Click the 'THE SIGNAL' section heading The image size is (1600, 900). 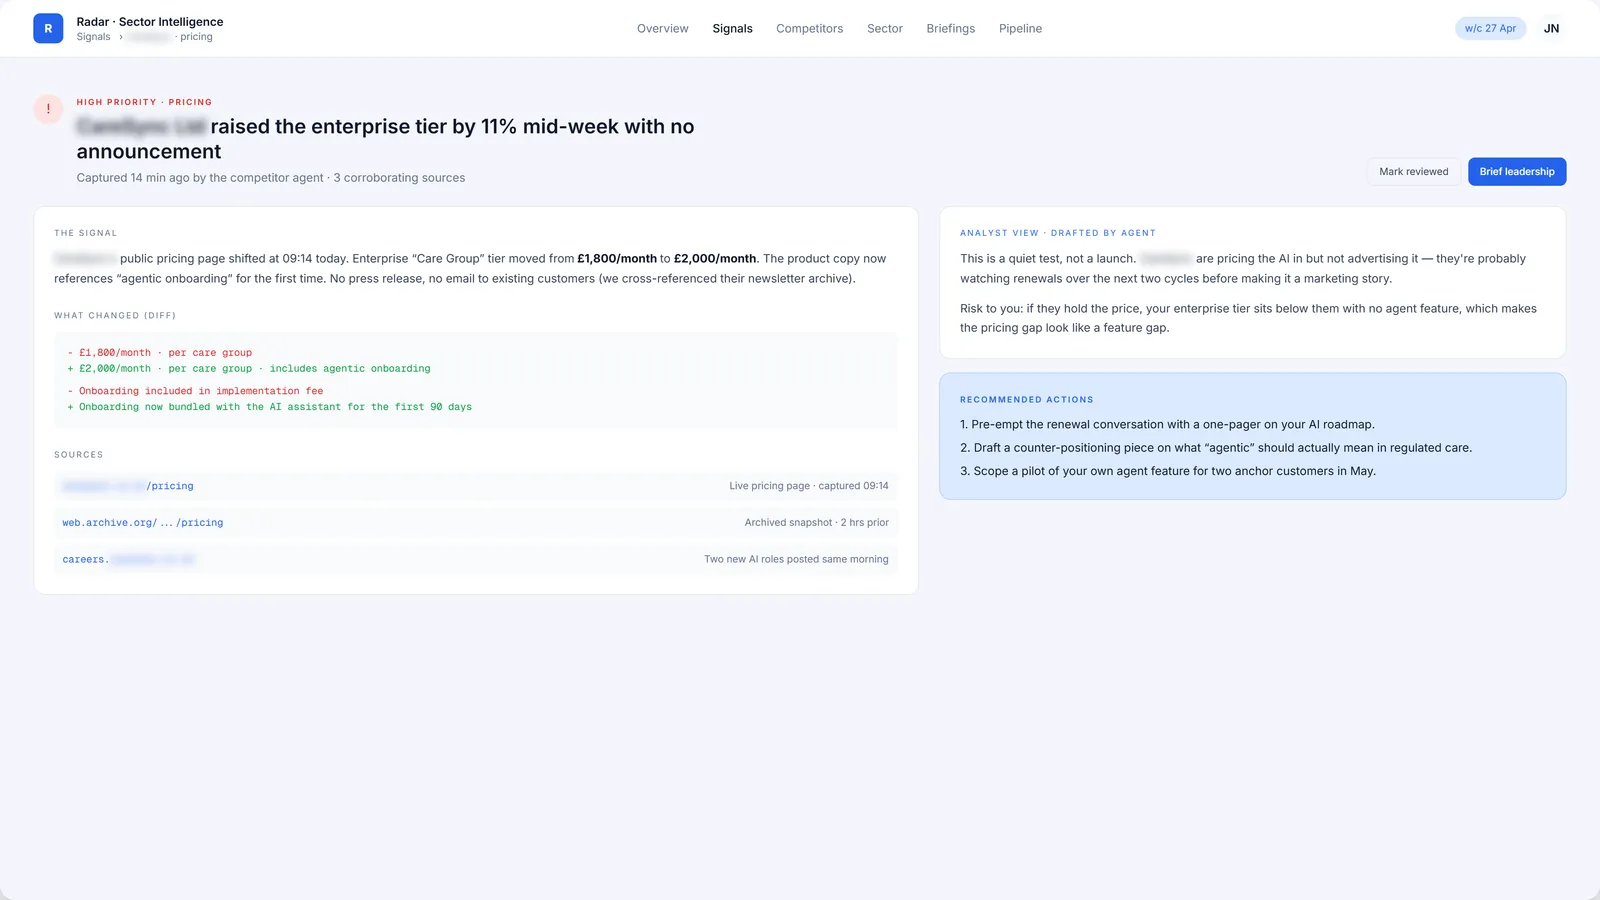(x=86, y=233)
